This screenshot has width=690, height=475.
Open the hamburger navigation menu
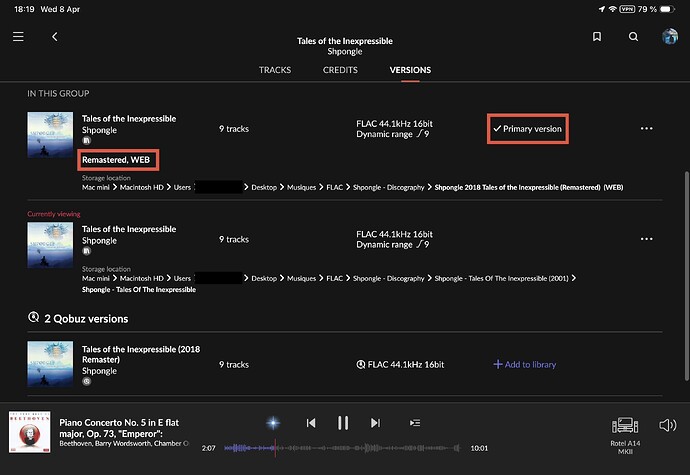click(18, 37)
